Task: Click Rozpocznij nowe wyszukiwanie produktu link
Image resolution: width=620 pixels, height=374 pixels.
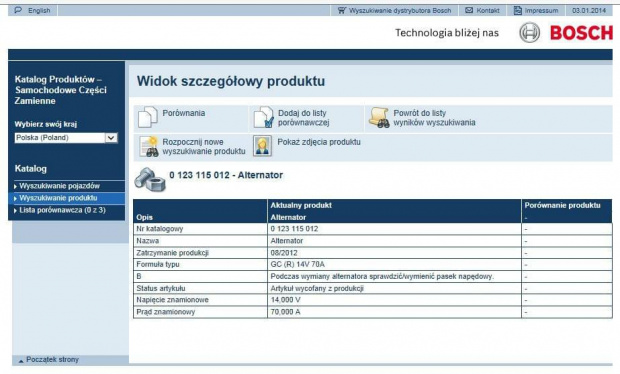Action: [204, 147]
